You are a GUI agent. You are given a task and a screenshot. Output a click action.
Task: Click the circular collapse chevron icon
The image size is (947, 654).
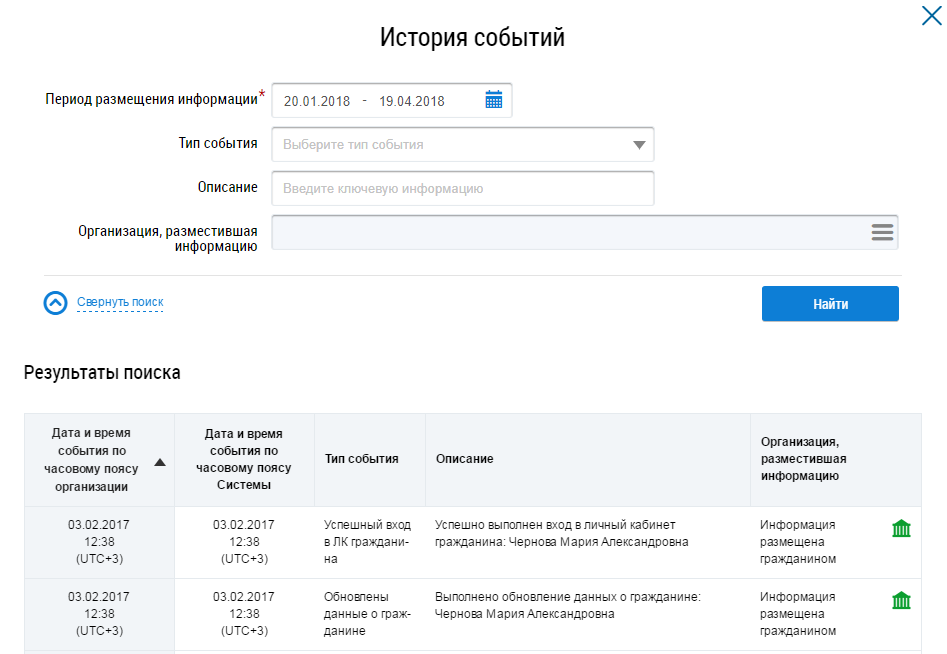pyautogui.click(x=56, y=303)
